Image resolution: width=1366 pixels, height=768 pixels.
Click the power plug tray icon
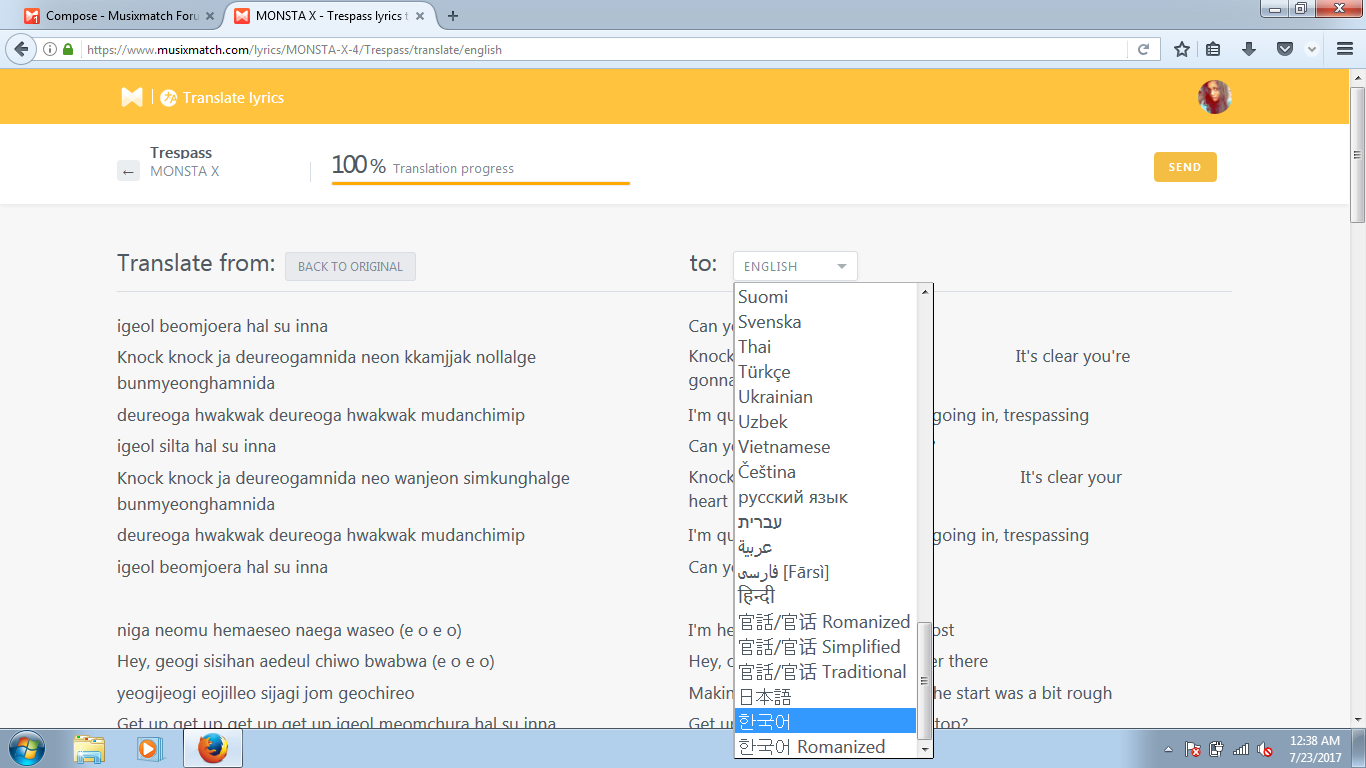click(x=1216, y=749)
